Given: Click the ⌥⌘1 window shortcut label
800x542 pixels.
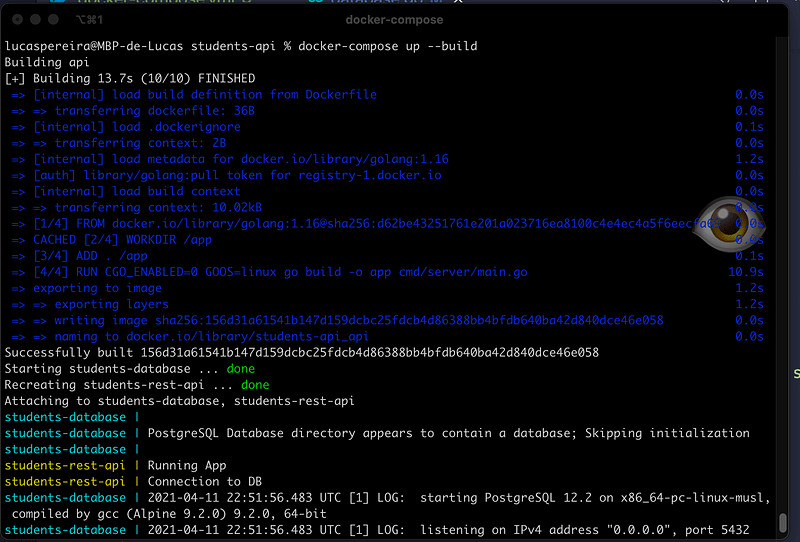Looking at the screenshot, I should coord(89,20).
